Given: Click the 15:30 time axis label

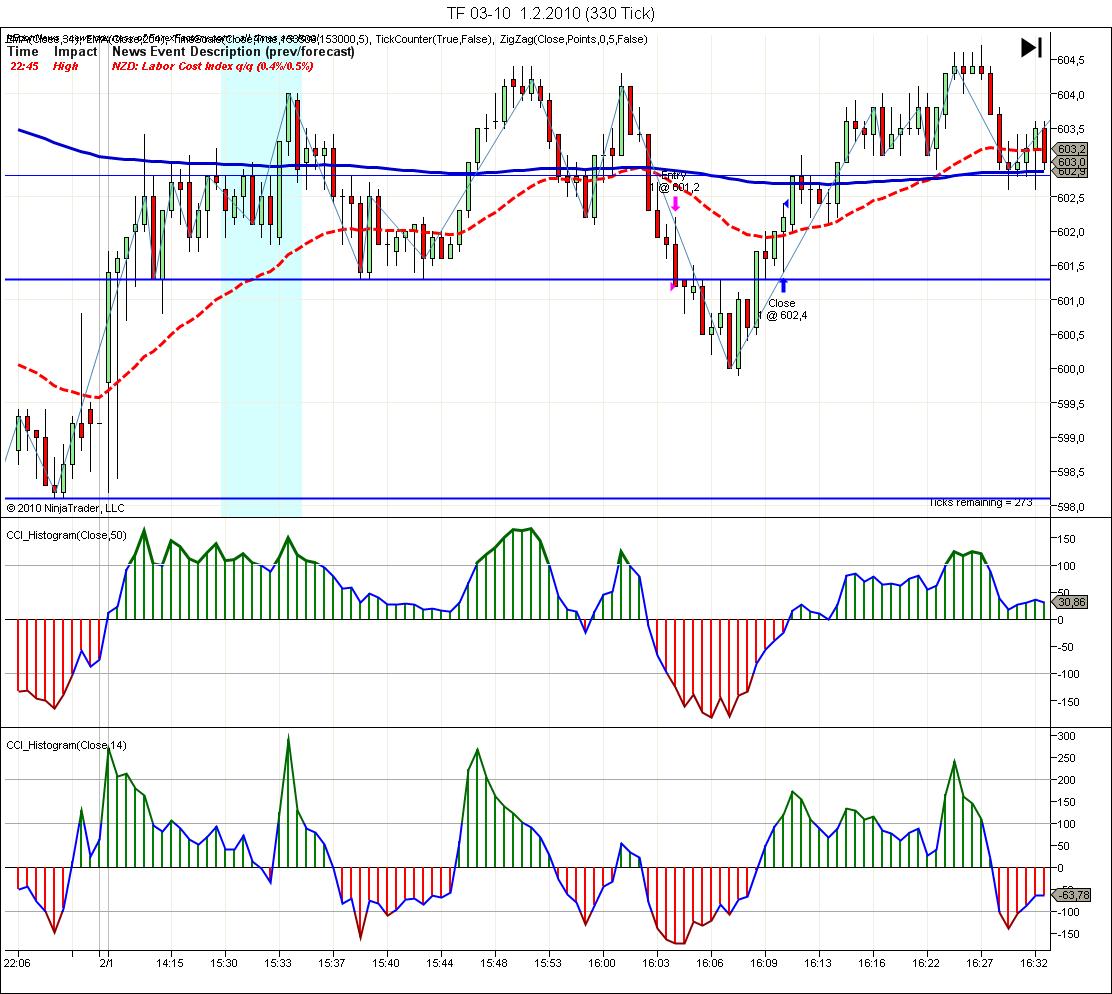Looking at the screenshot, I should click(x=223, y=963).
